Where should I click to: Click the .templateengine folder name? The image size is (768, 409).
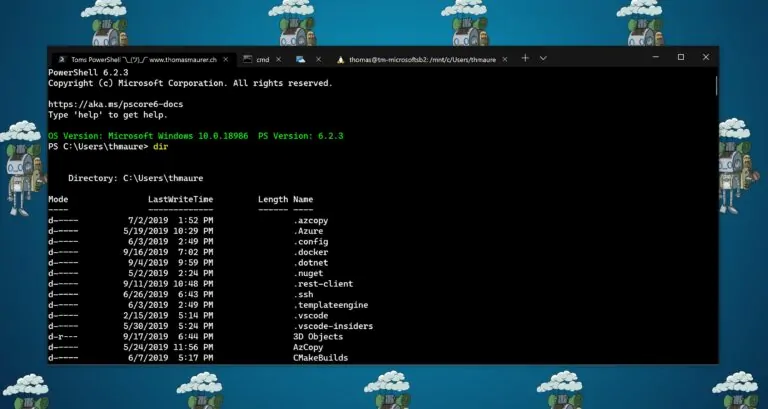click(331, 305)
